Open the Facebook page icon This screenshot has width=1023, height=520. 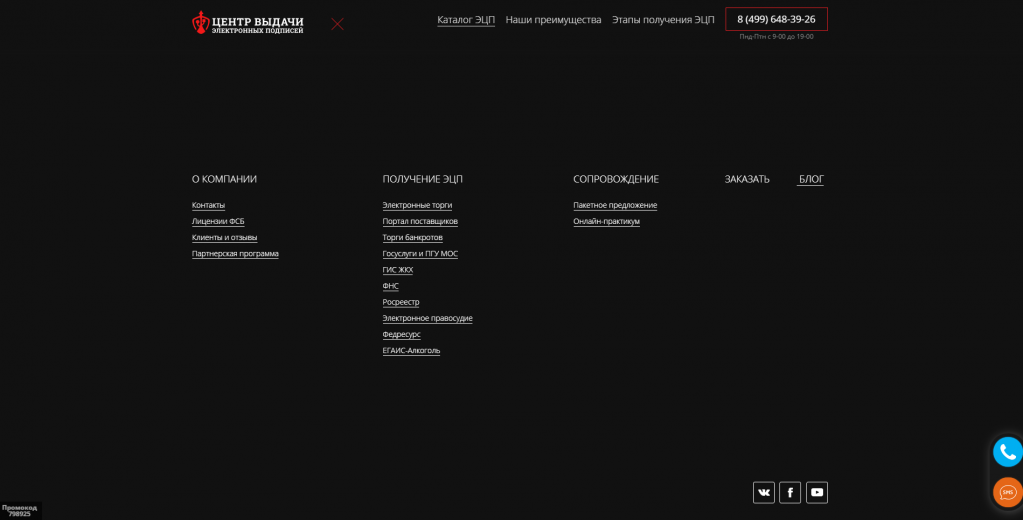[x=790, y=492]
